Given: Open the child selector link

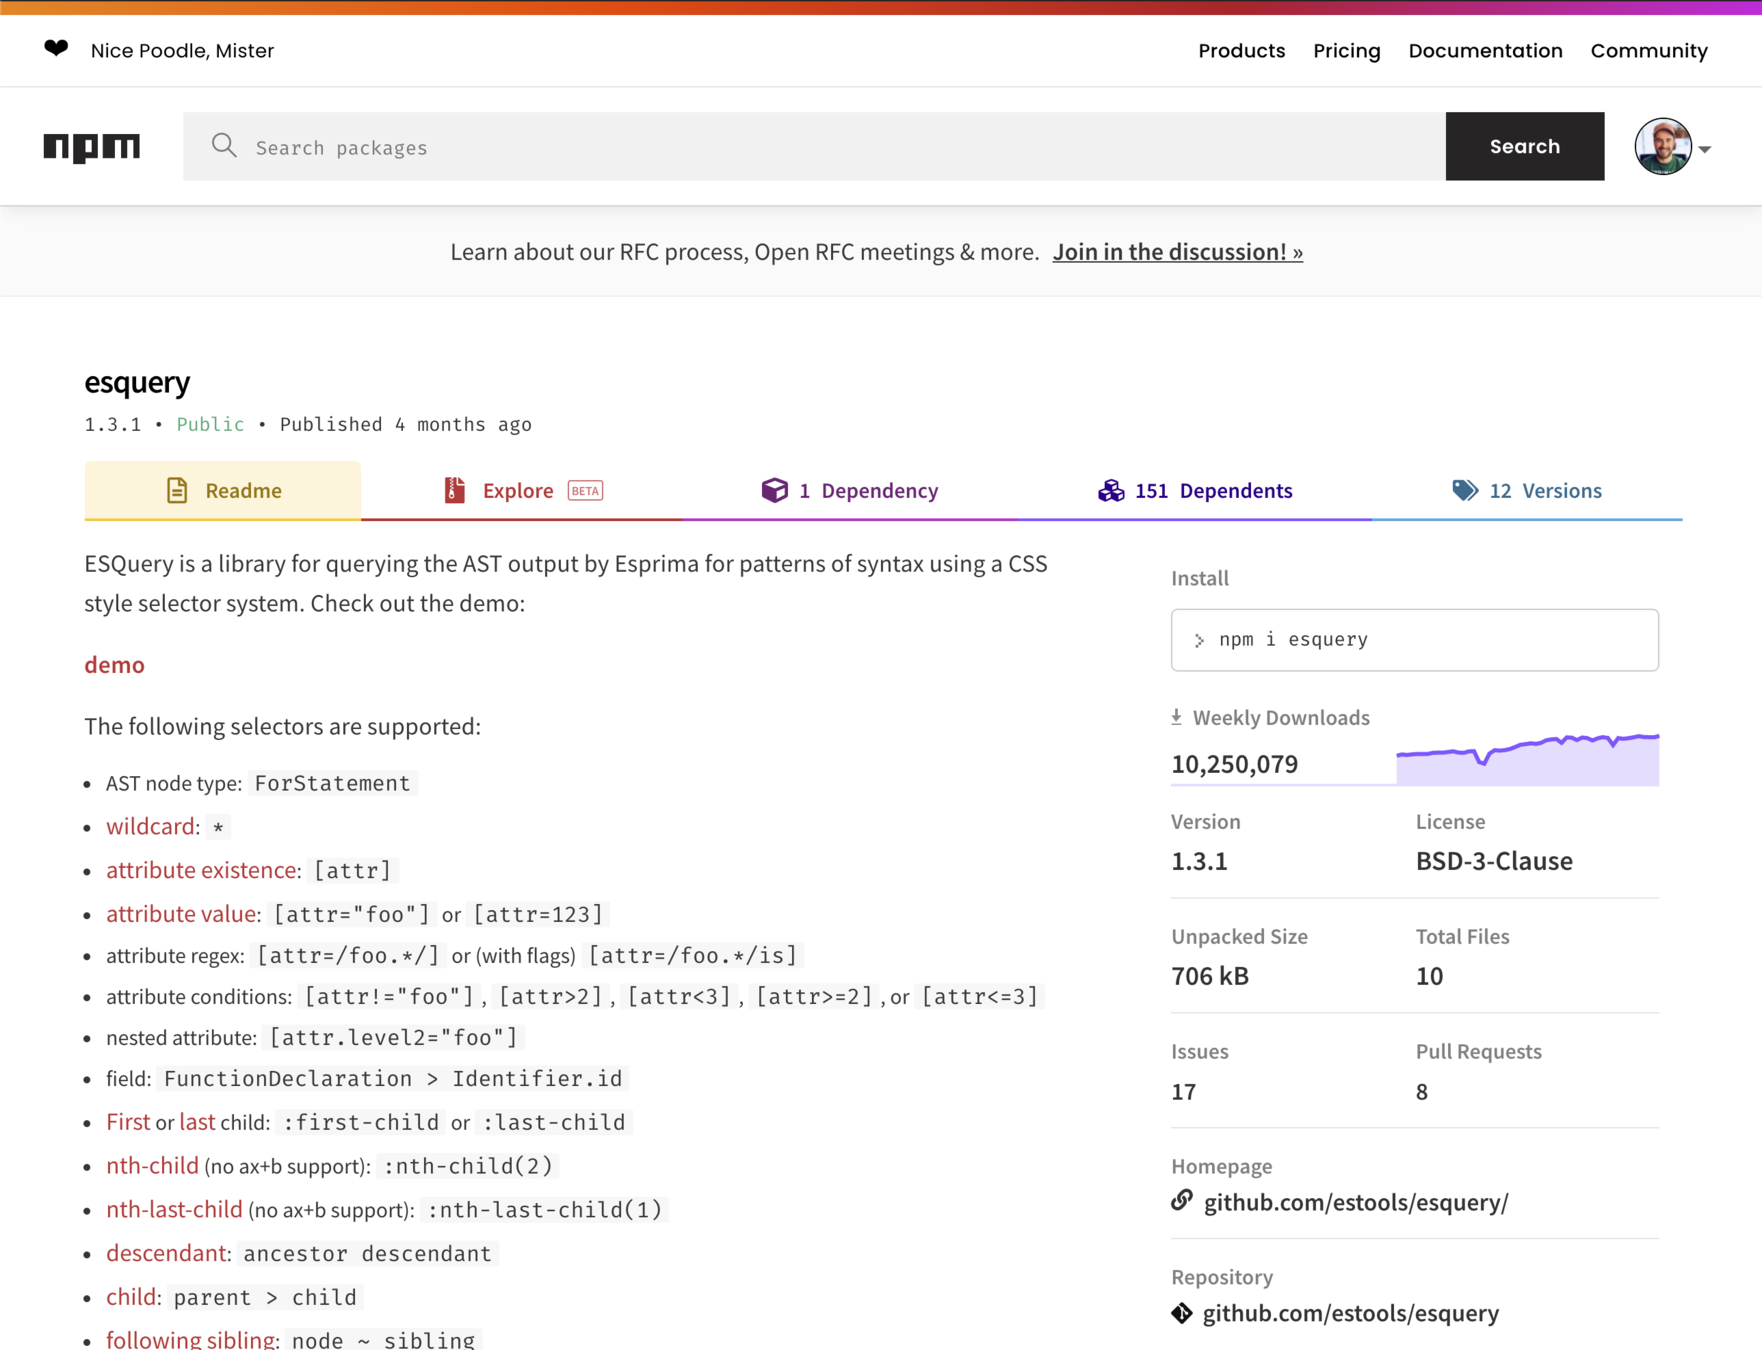Looking at the screenshot, I should point(131,1297).
